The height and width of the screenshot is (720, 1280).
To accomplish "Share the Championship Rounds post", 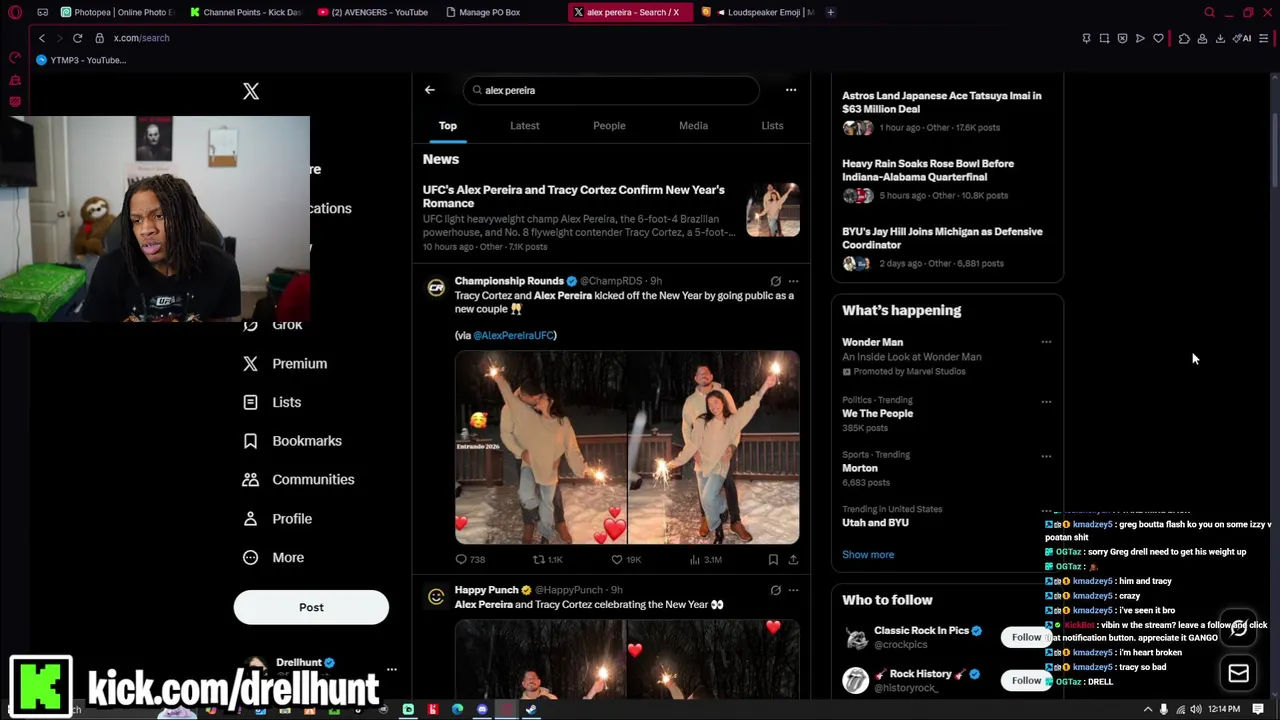I will (x=793, y=560).
